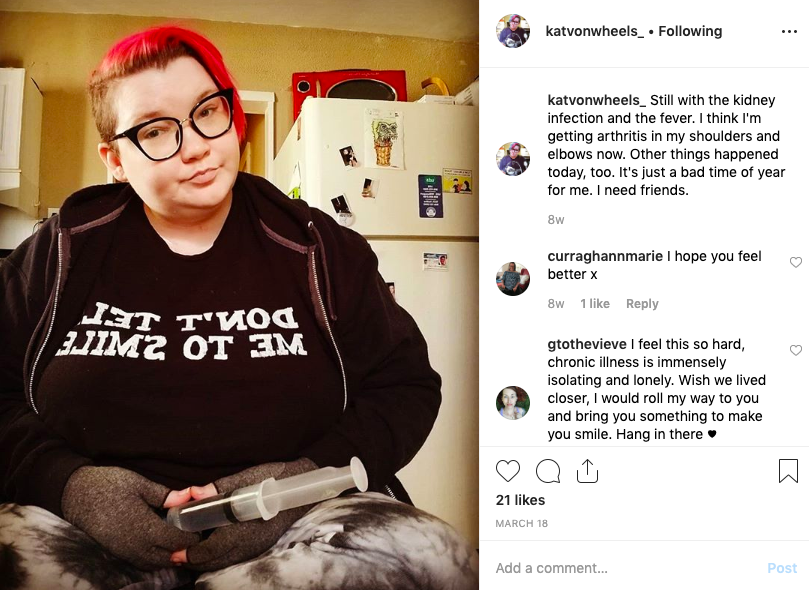Like curraghannmarie's comment heart

point(796,263)
